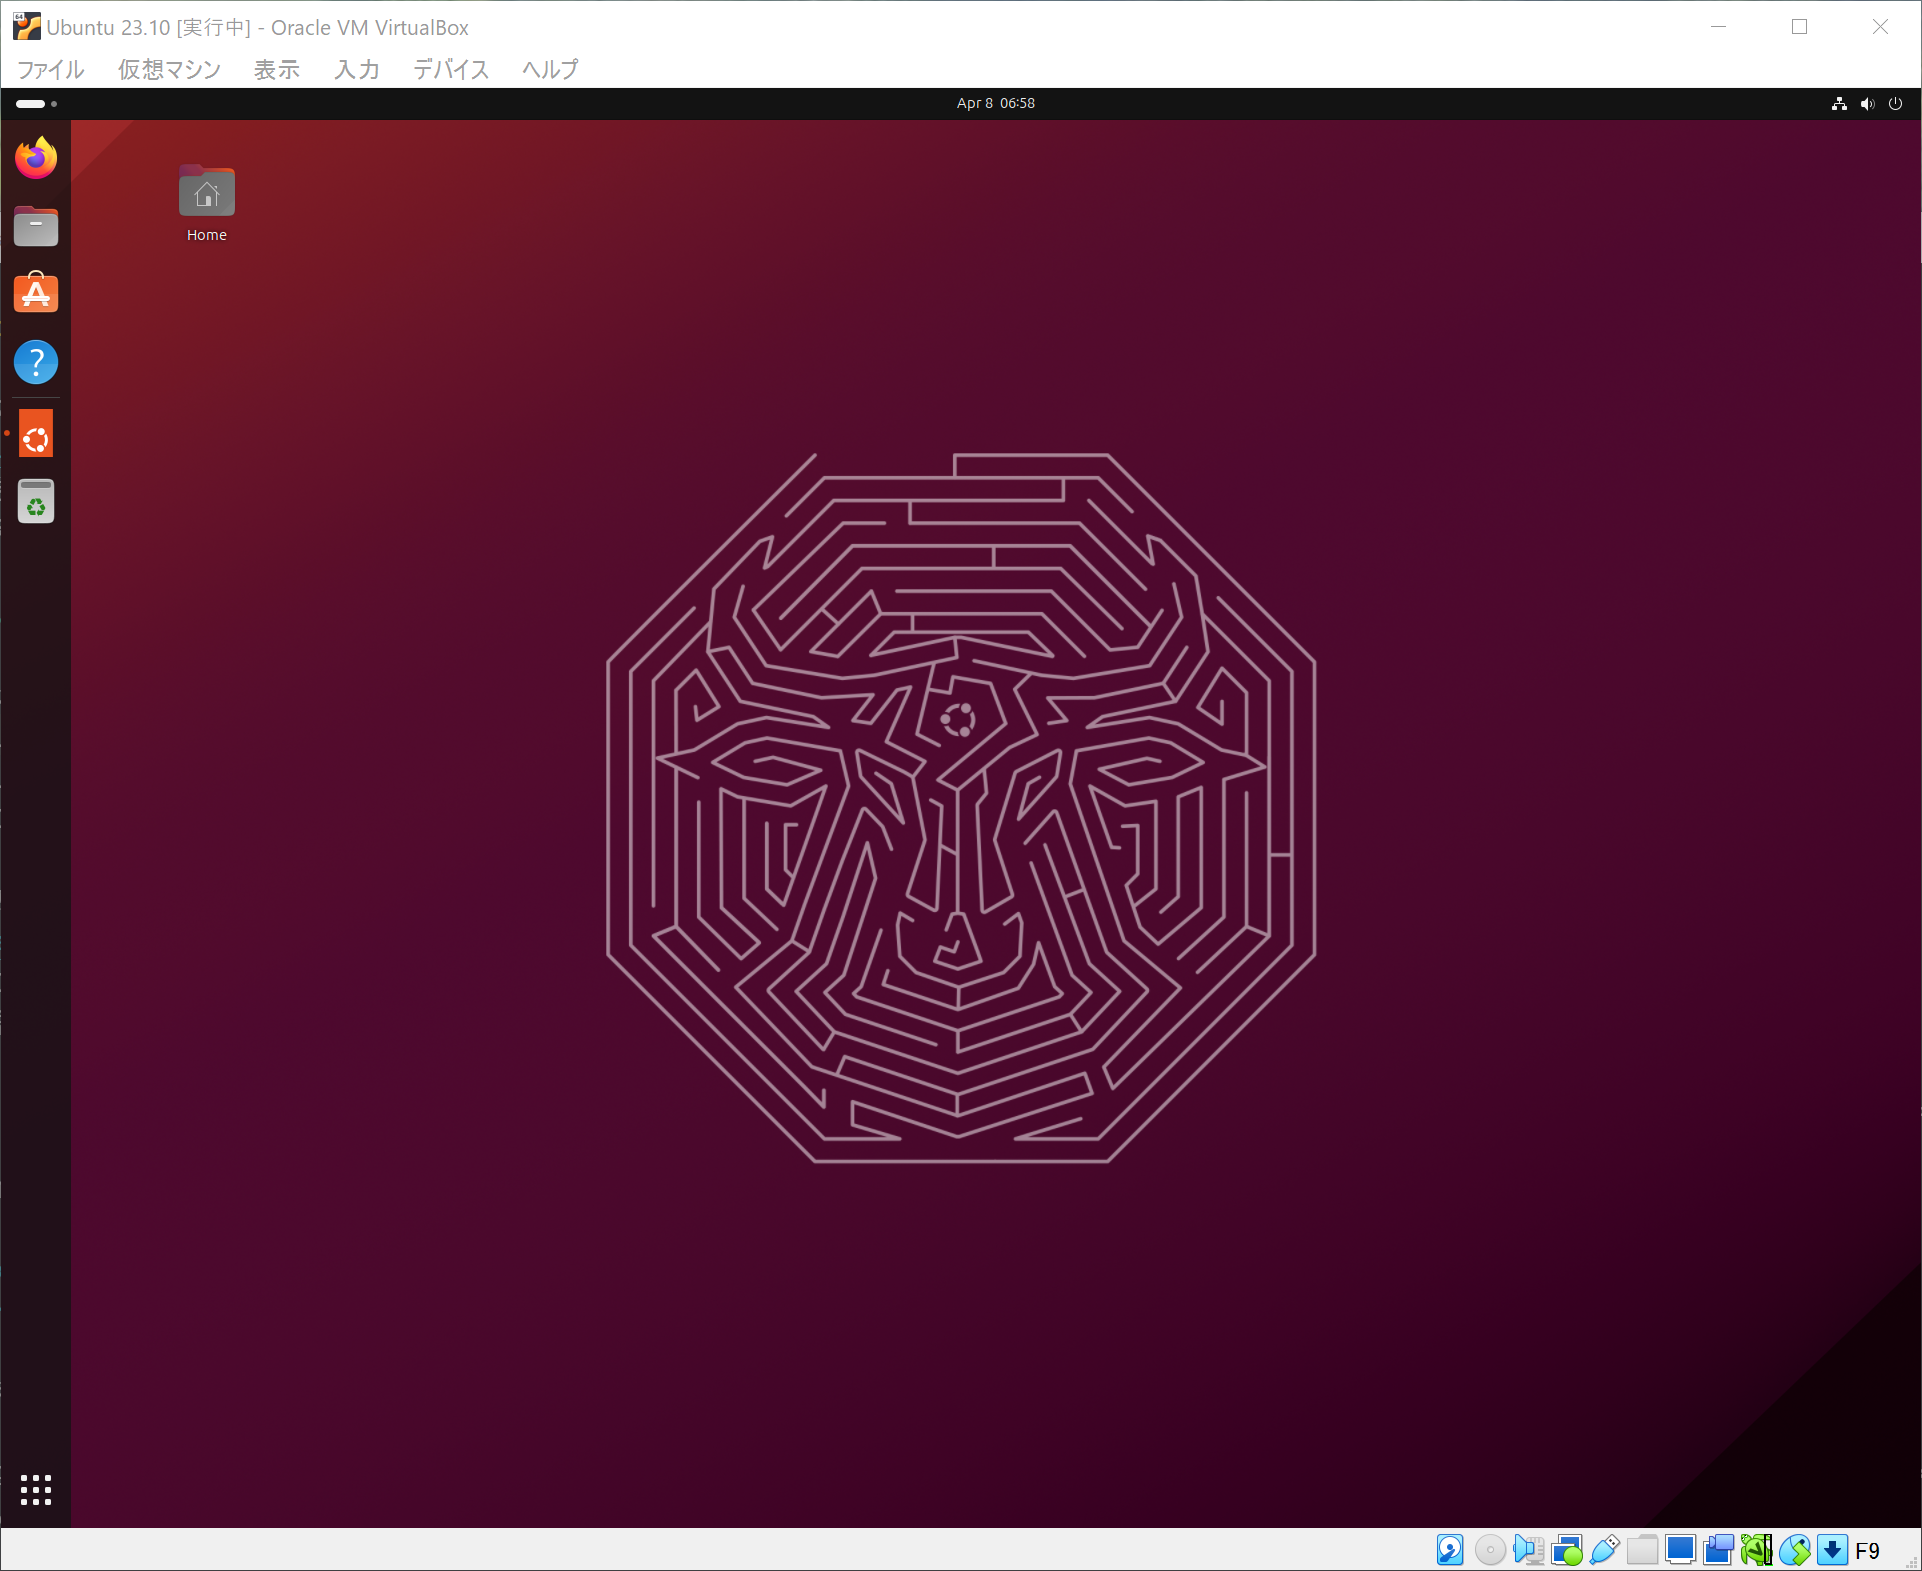Click the recording status indicator icon
This screenshot has height=1571, width=1922.
[x=1718, y=1550]
